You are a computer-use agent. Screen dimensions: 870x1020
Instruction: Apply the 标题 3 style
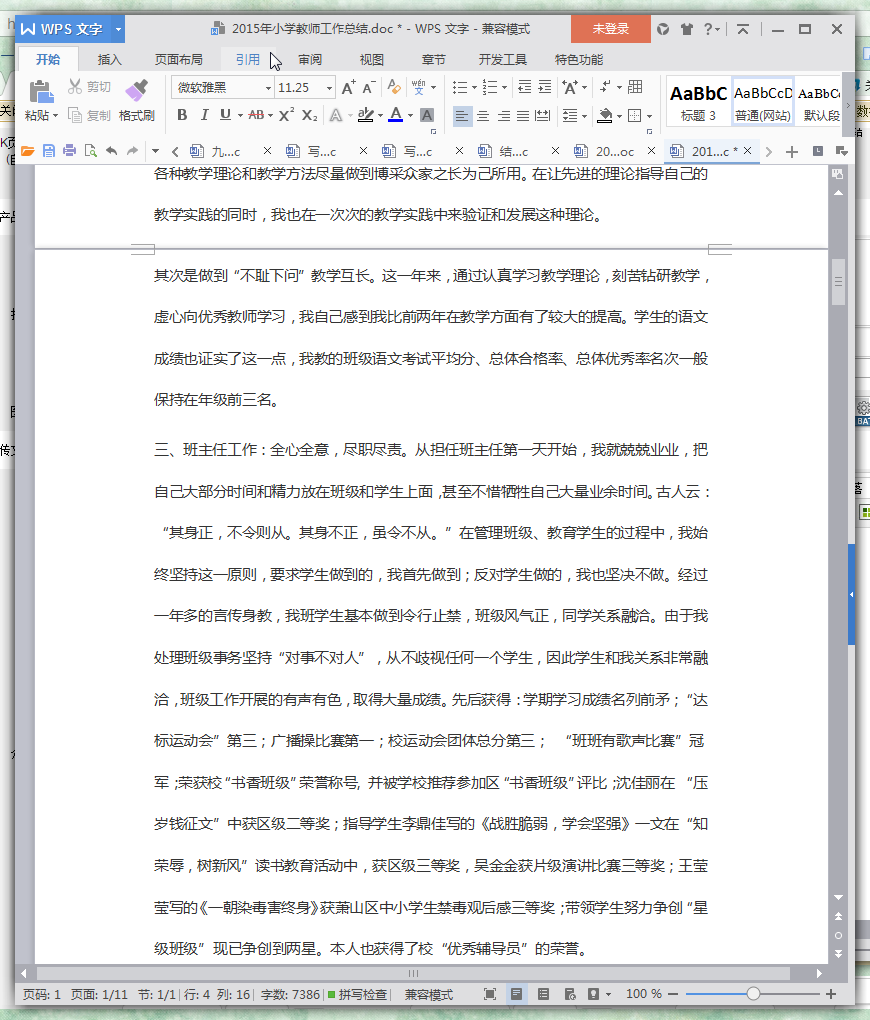point(698,102)
